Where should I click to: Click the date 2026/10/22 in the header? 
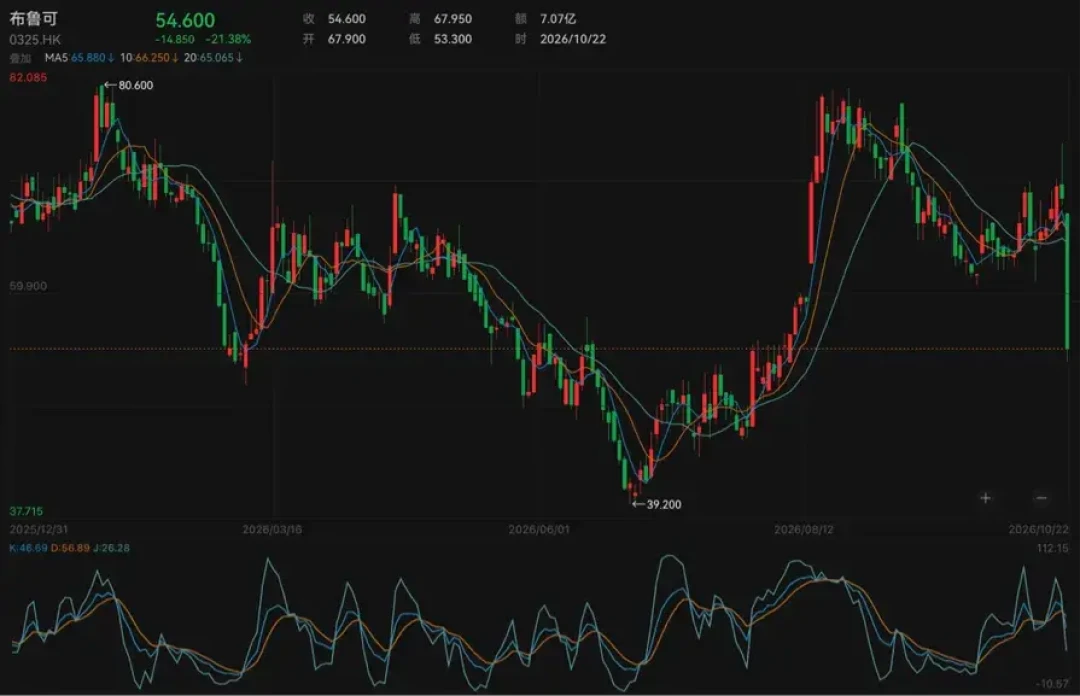tap(573, 39)
